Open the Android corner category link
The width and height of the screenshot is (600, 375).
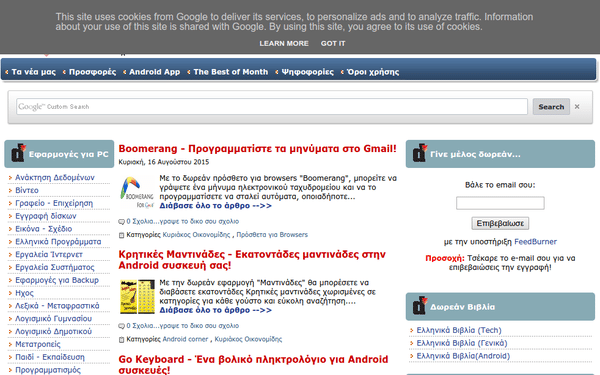(x=185, y=339)
